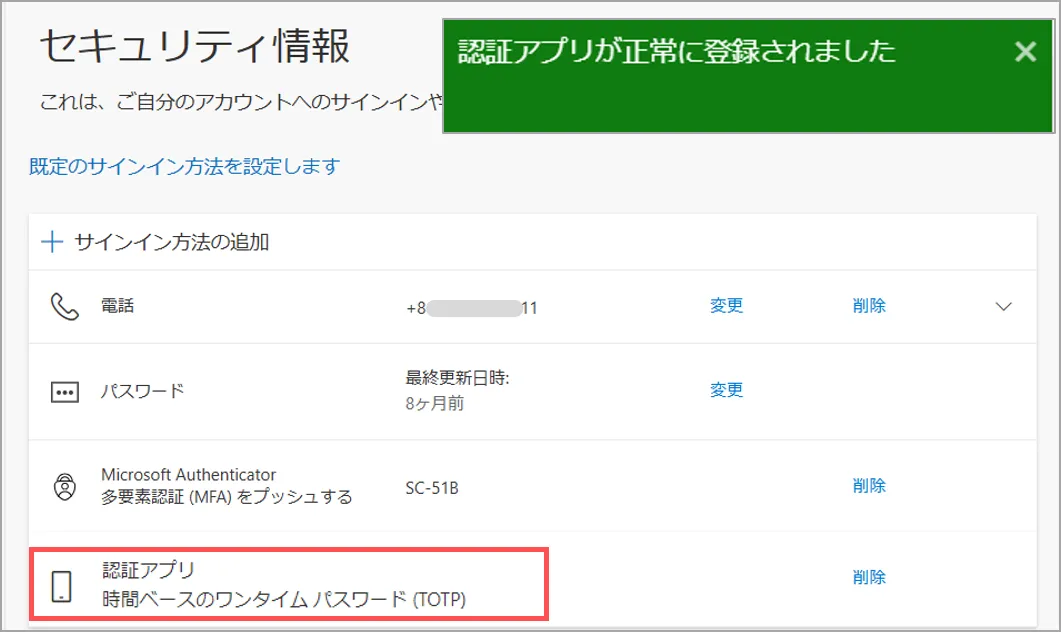Dismiss the green registration success notification
1061x632 pixels.
[1025, 52]
